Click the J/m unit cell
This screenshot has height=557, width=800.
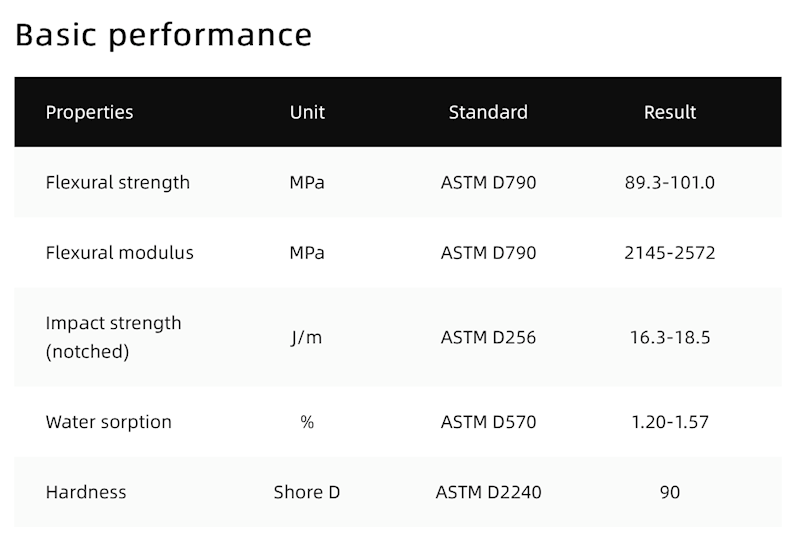pyautogui.click(x=307, y=337)
